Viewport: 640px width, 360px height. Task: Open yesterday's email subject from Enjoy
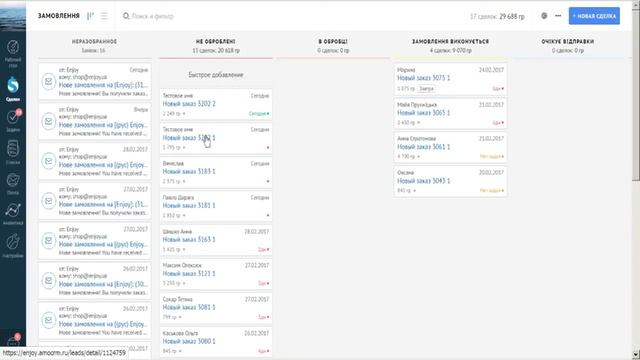(103, 125)
